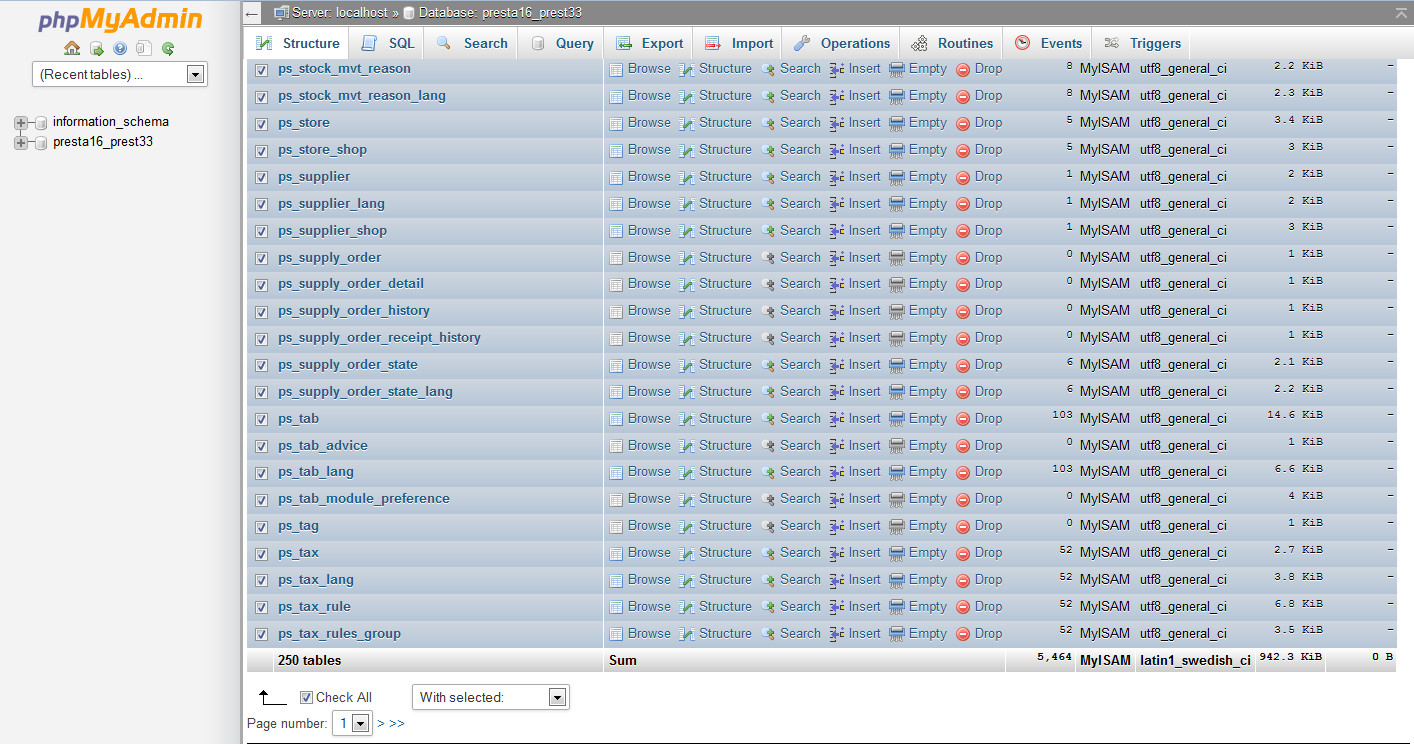This screenshot has width=1414, height=749.
Task: Click the collapse navigation panel arrow icon
Action: coord(253,14)
